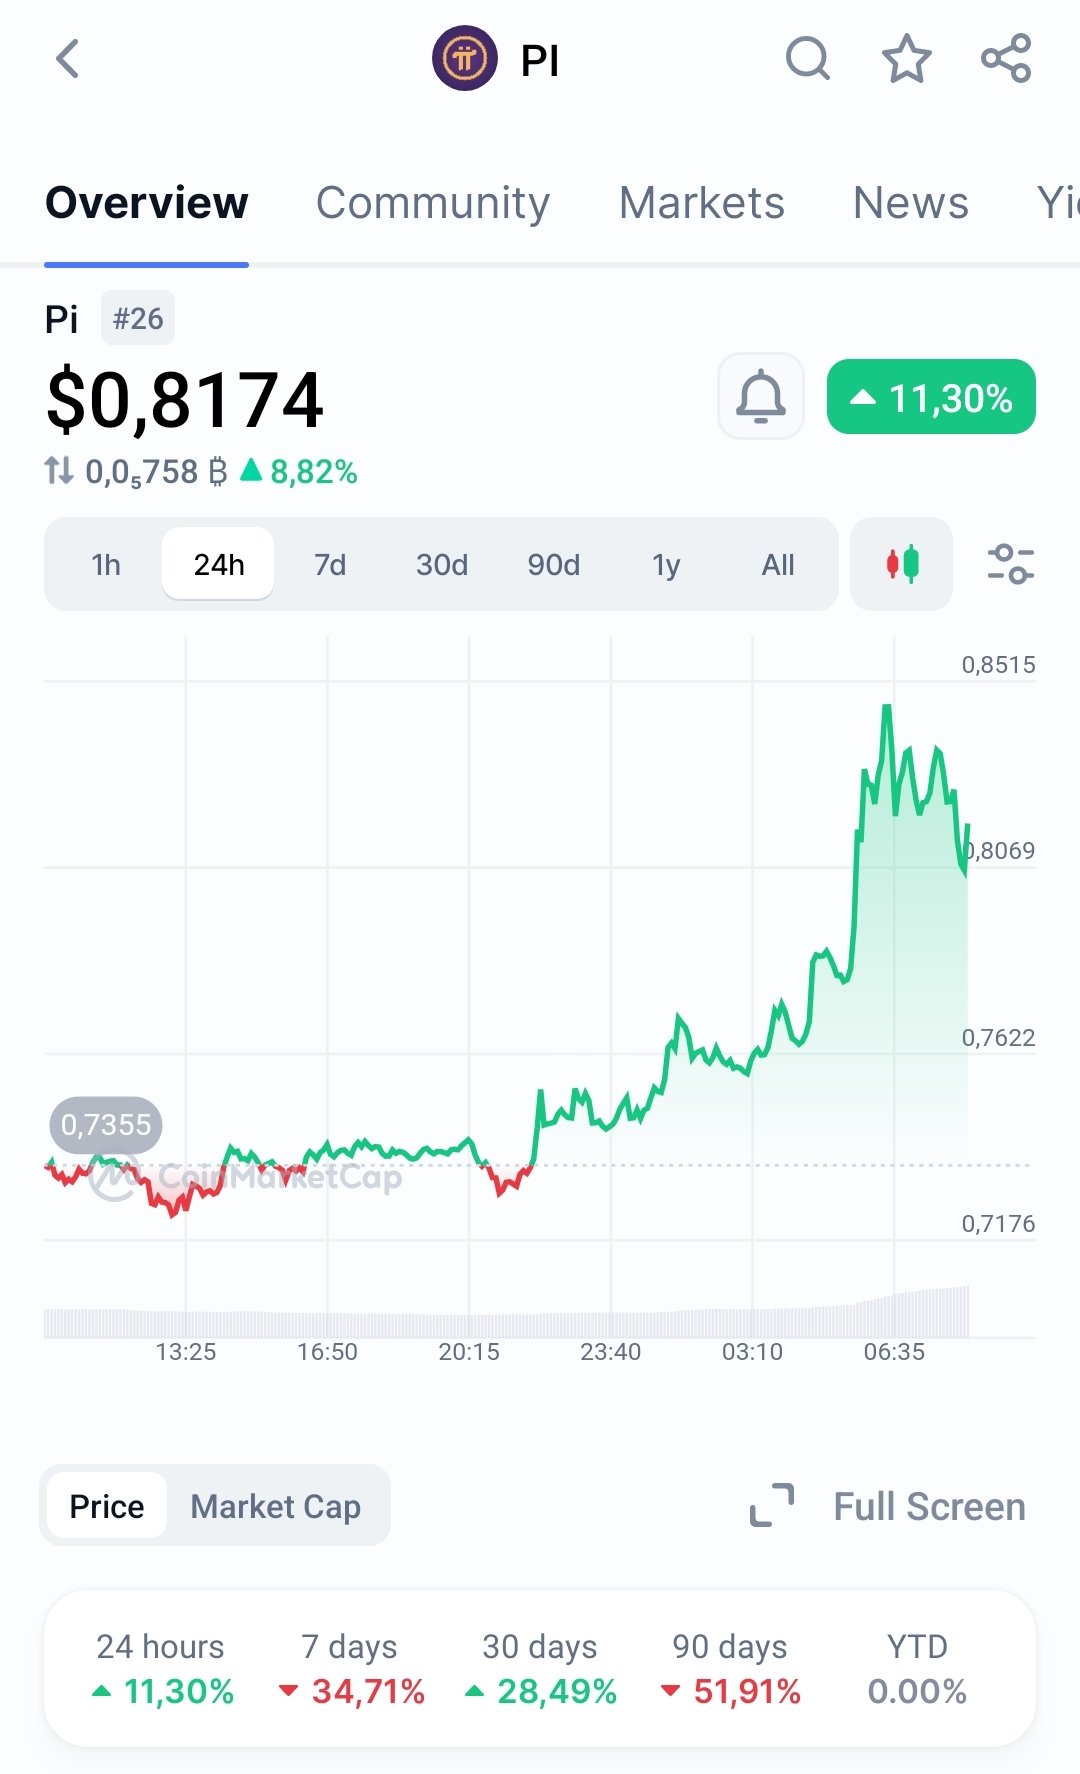Select the Price chart toggle
This screenshot has height=1774, width=1080.
107,1506
